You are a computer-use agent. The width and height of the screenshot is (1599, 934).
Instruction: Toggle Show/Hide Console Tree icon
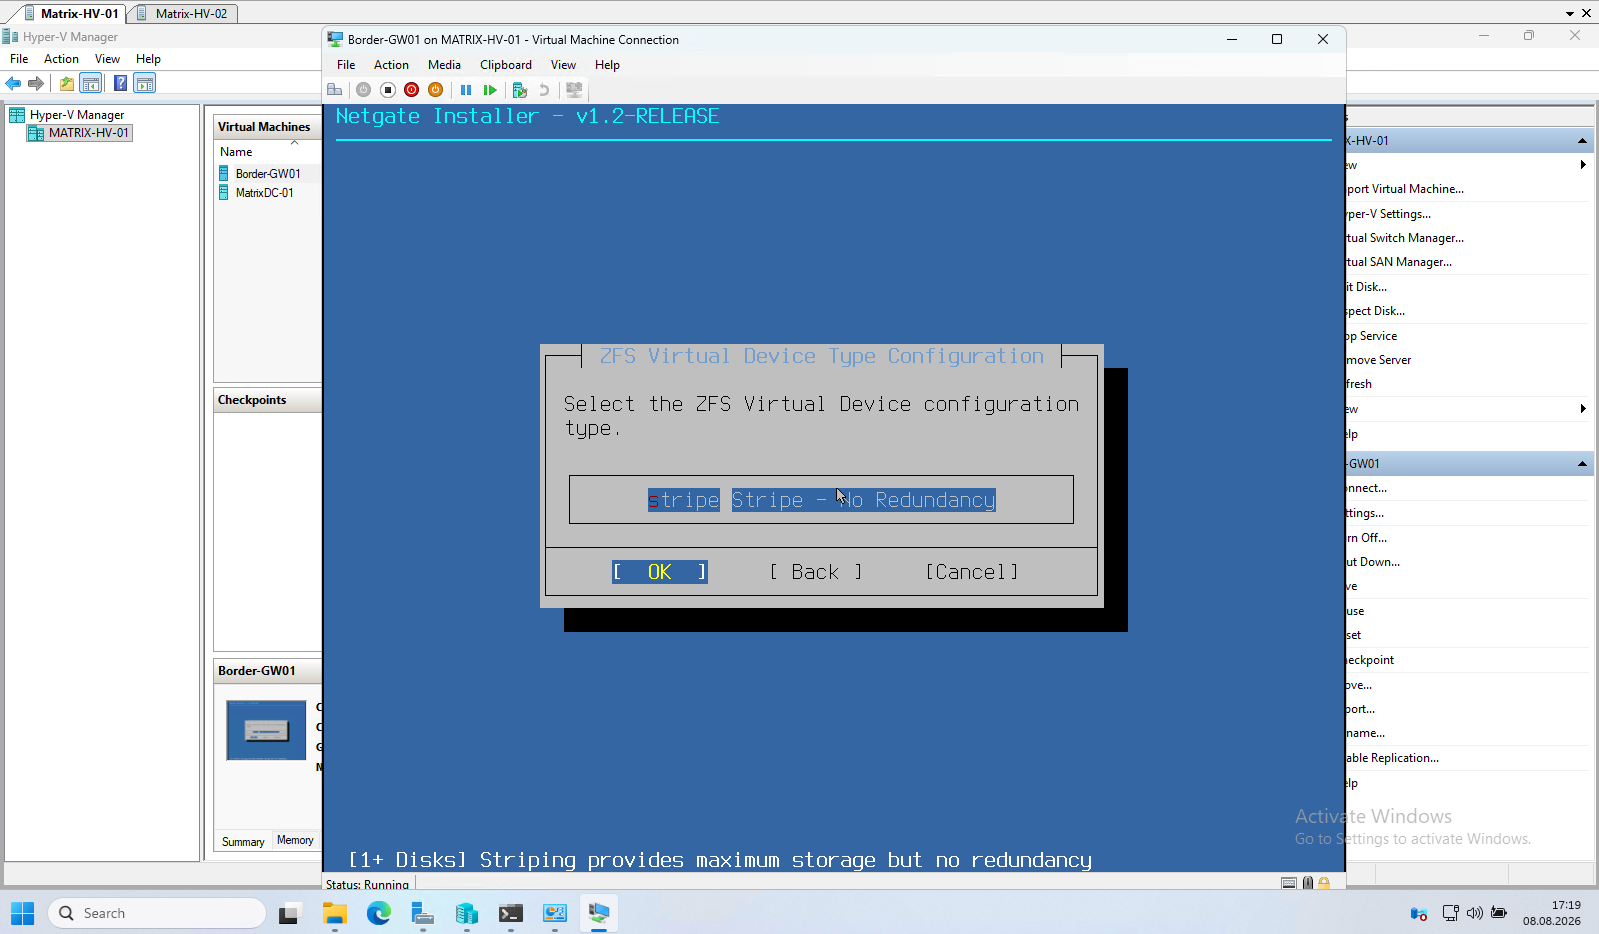91,83
